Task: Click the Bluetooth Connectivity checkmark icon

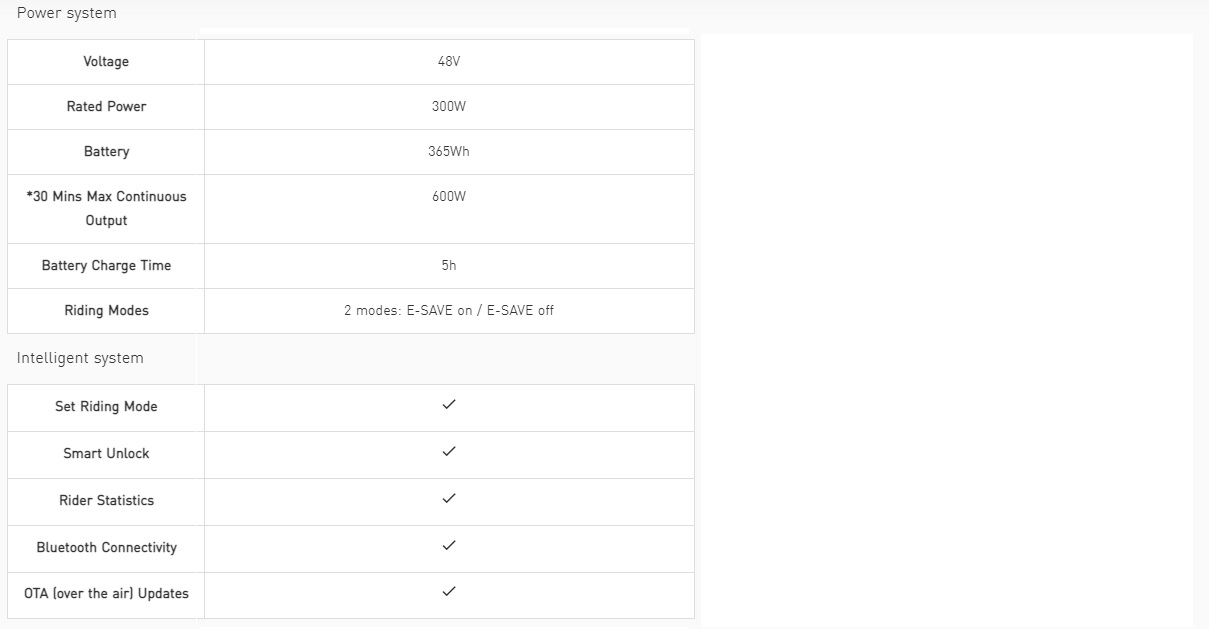Action: click(449, 545)
